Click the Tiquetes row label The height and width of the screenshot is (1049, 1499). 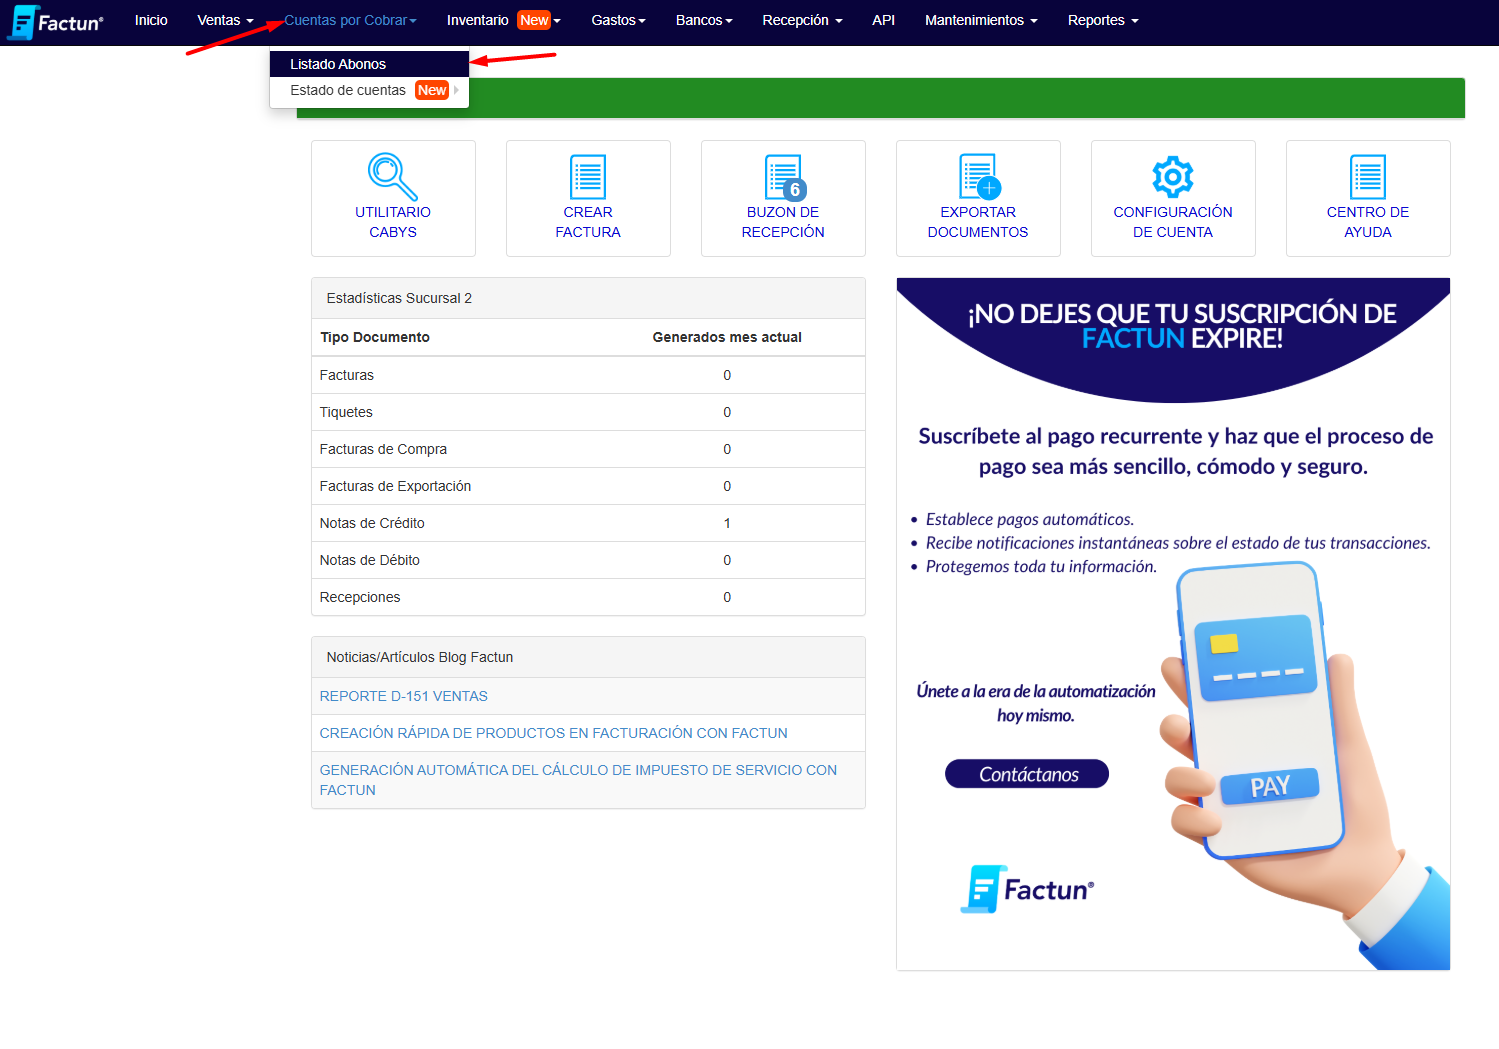tap(346, 412)
